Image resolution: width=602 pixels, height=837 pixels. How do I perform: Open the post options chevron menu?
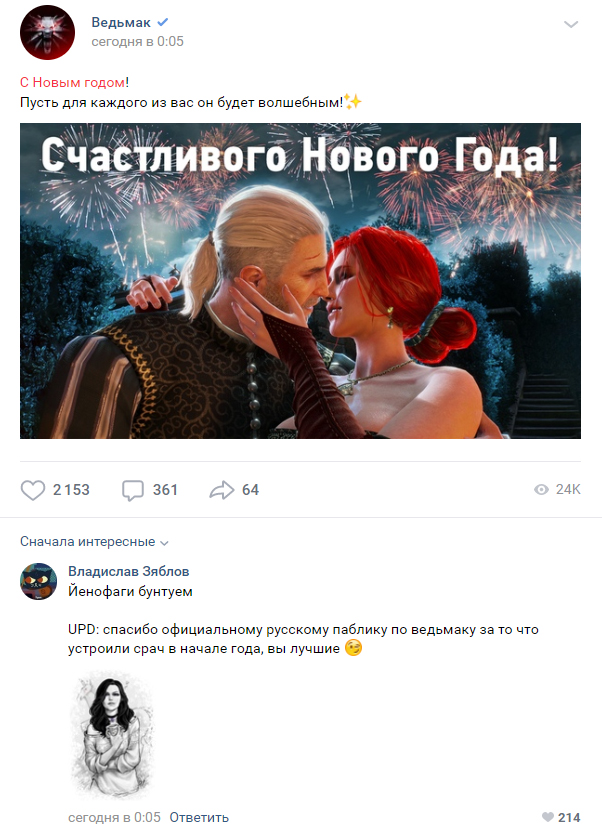point(571,24)
